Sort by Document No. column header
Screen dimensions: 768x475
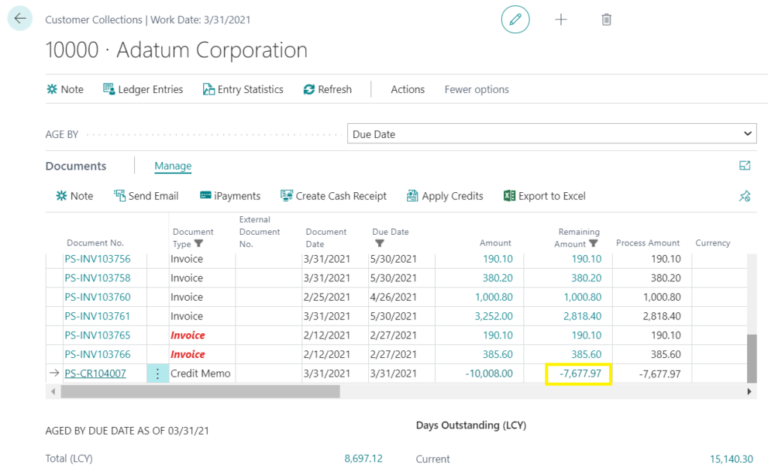pyautogui.click(x=96, y=243)
